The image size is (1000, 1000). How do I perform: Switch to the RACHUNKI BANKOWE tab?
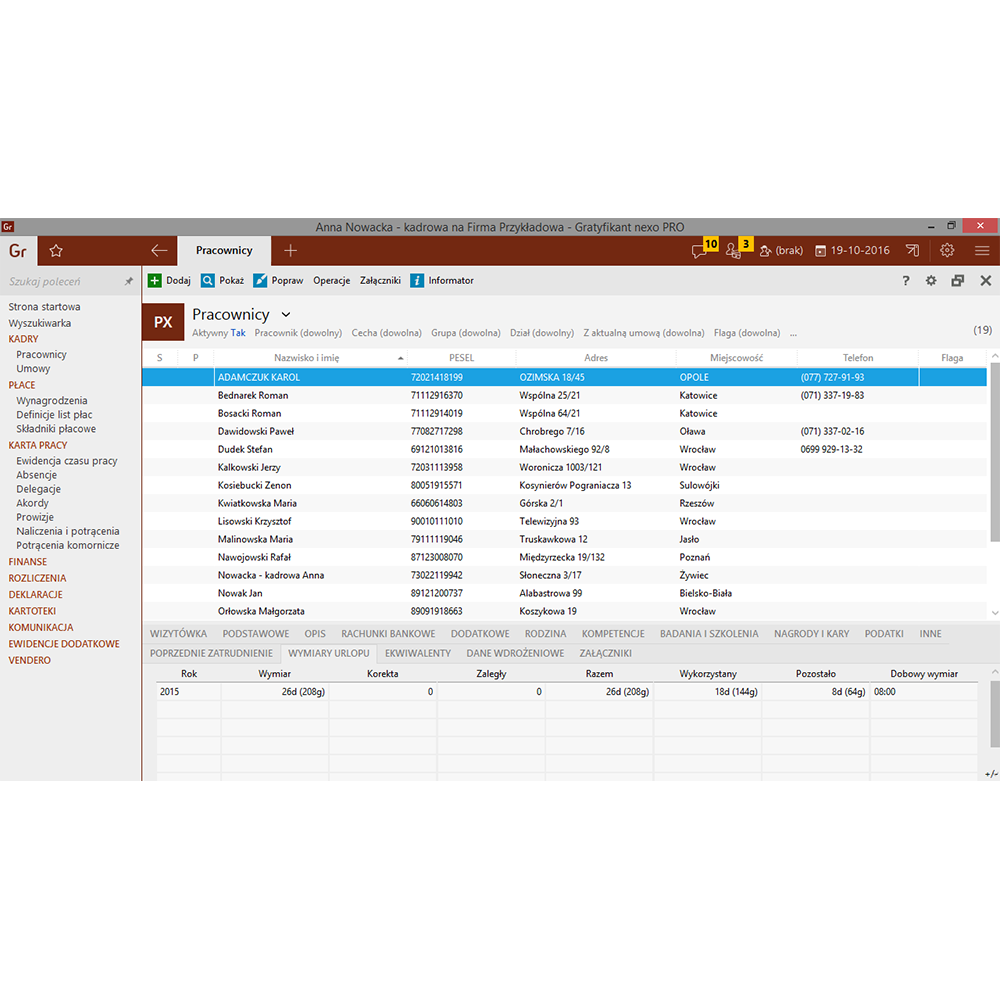click(x=388, y=634)
